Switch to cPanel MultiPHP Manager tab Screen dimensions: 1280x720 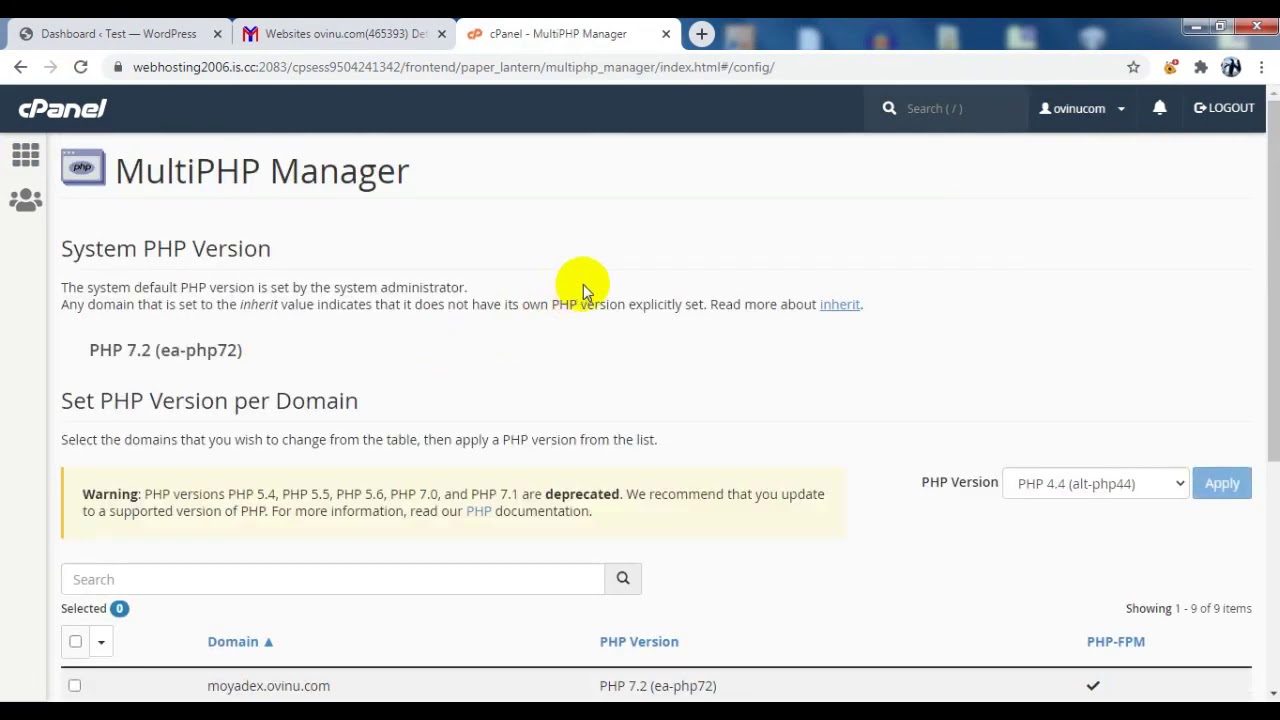pos(569,34)
